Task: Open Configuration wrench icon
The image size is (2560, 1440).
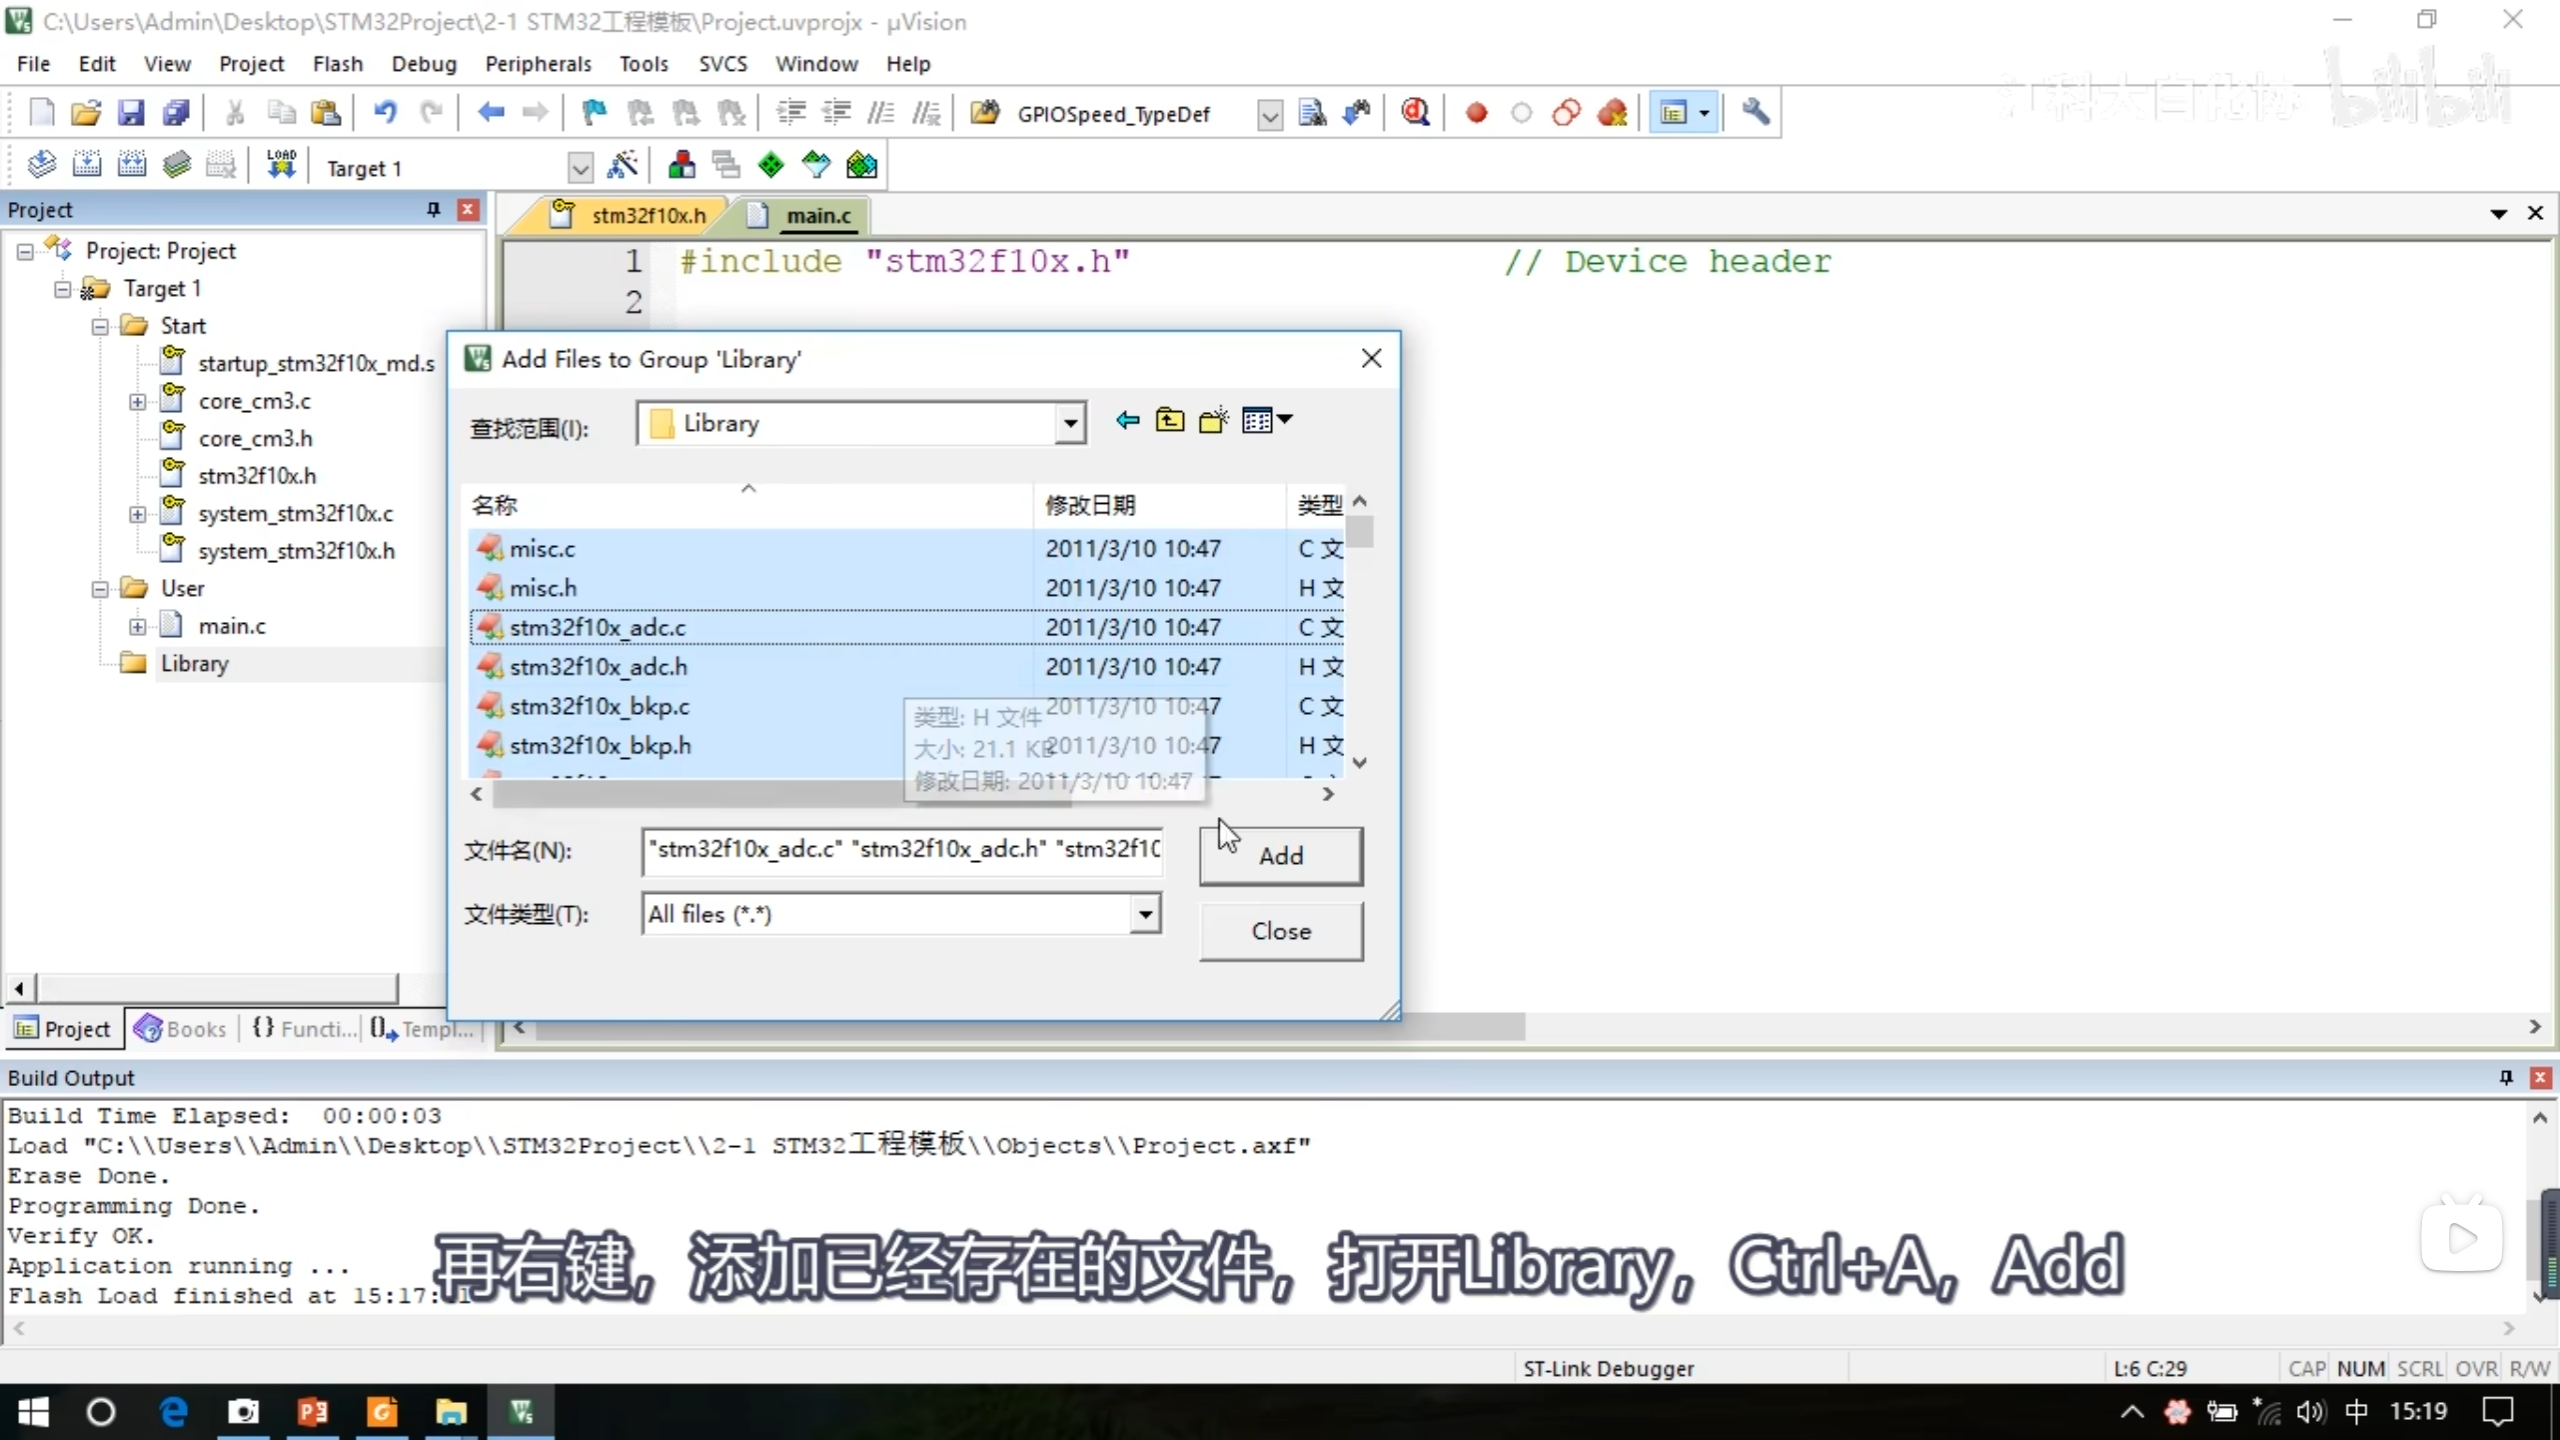Action: (x=1756, y=113)
